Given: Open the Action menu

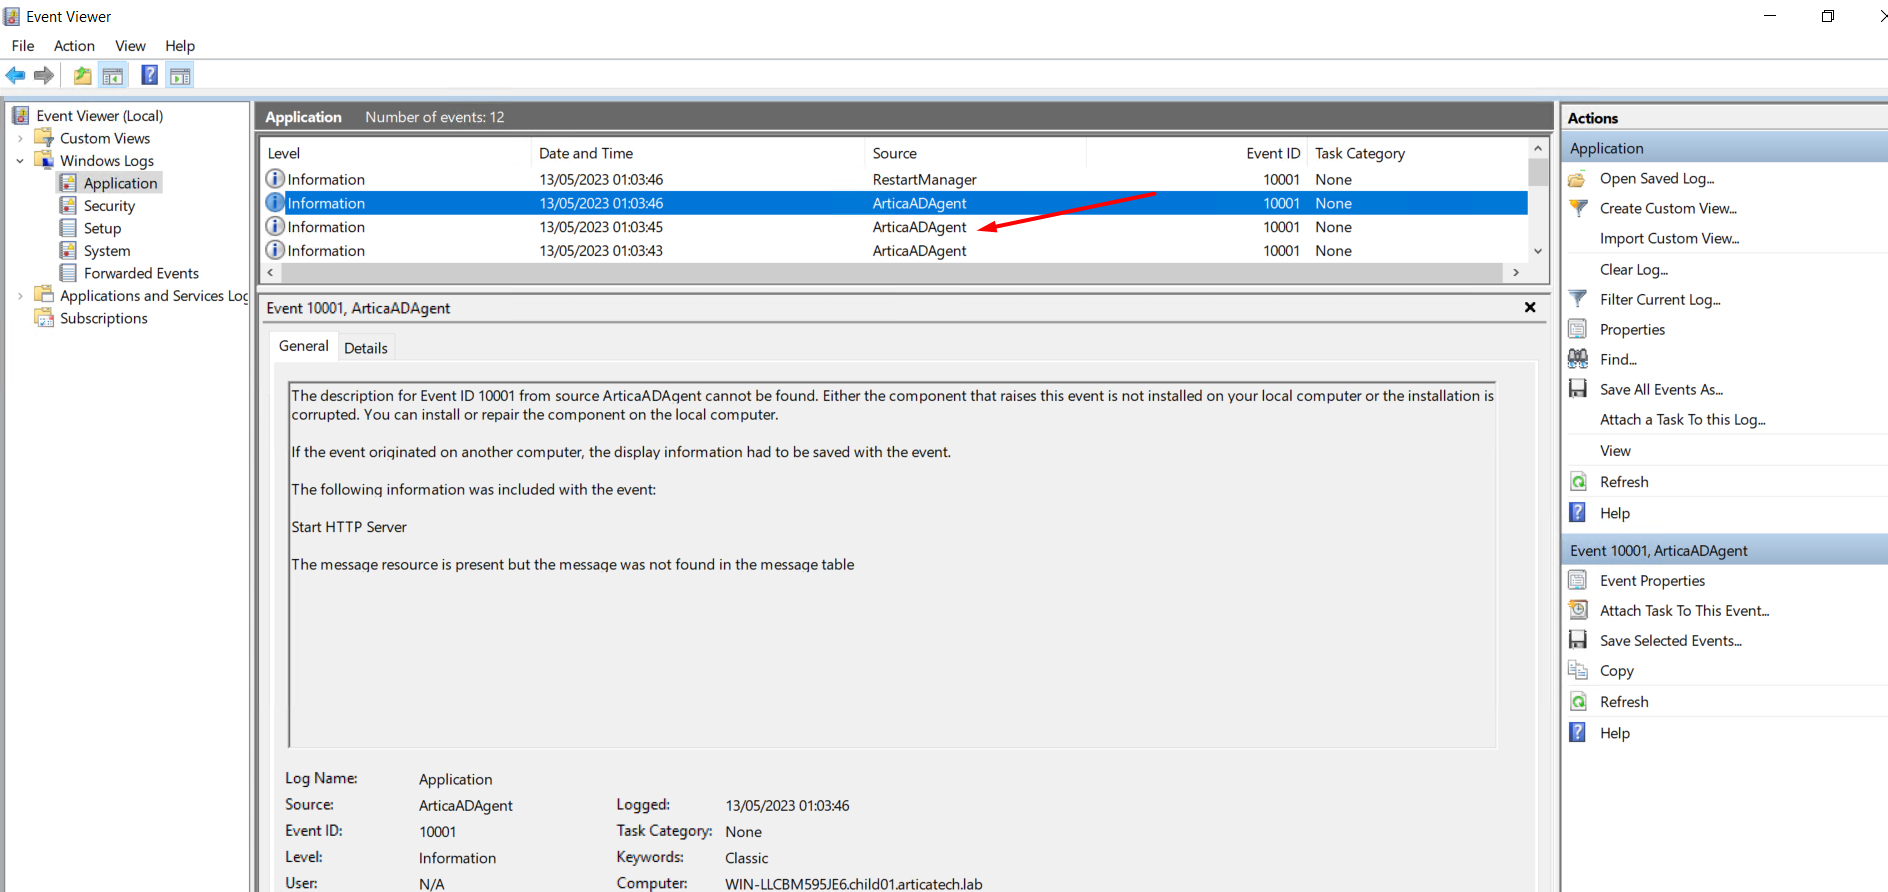Looking at the screenshot, I should (74, 46).
